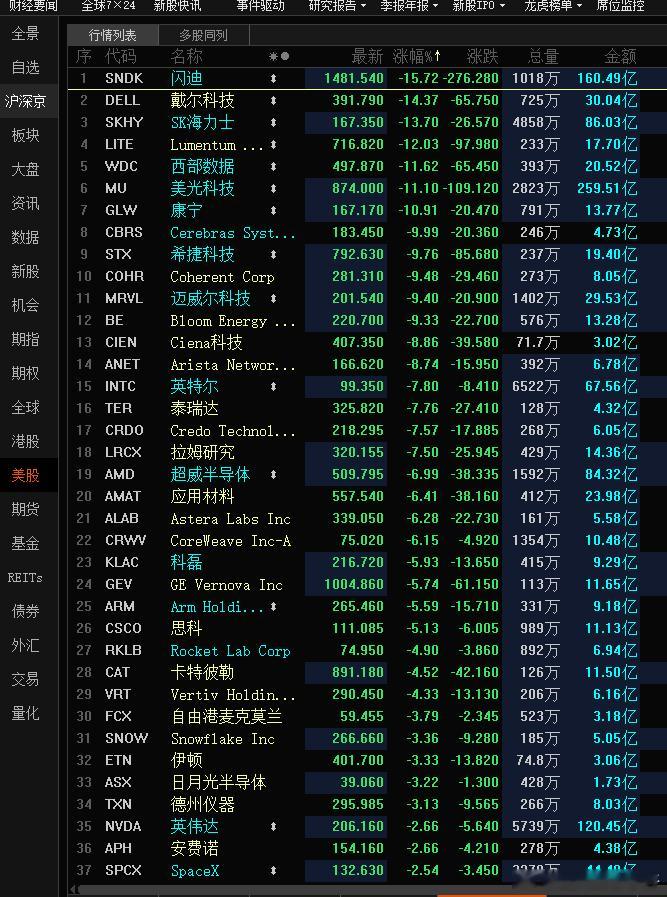This screenshot has height=897, width=667.
Task: Sort by the 名称 column header
Action: click(186, 56)
